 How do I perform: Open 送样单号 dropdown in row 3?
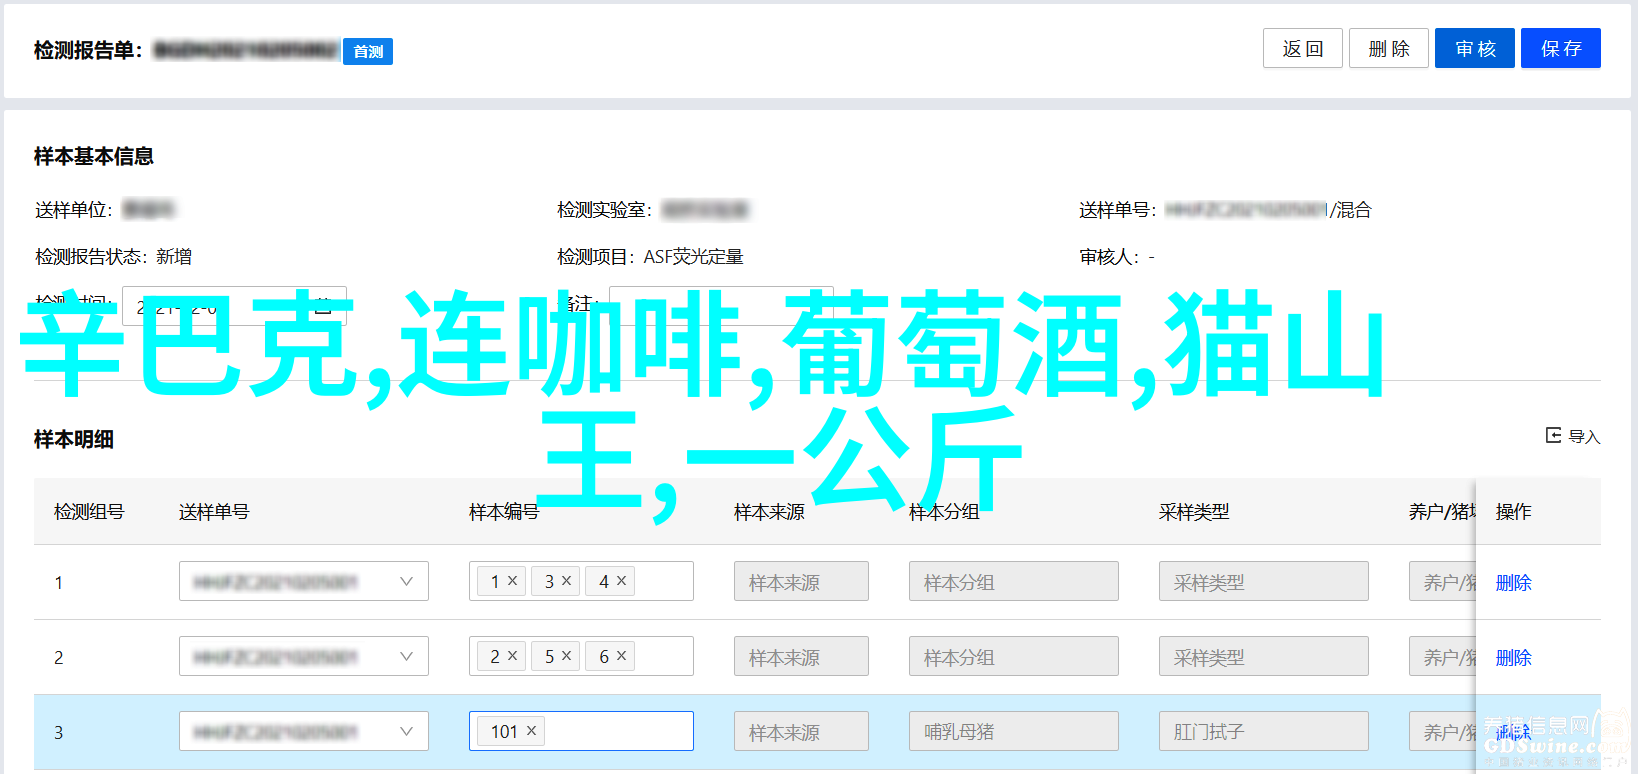pyautogui.click(x=303, y=731)
